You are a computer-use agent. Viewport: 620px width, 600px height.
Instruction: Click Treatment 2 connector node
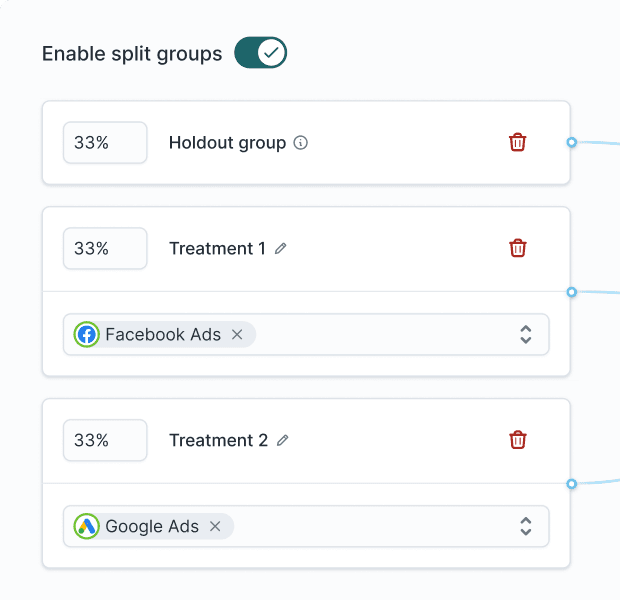572,484
